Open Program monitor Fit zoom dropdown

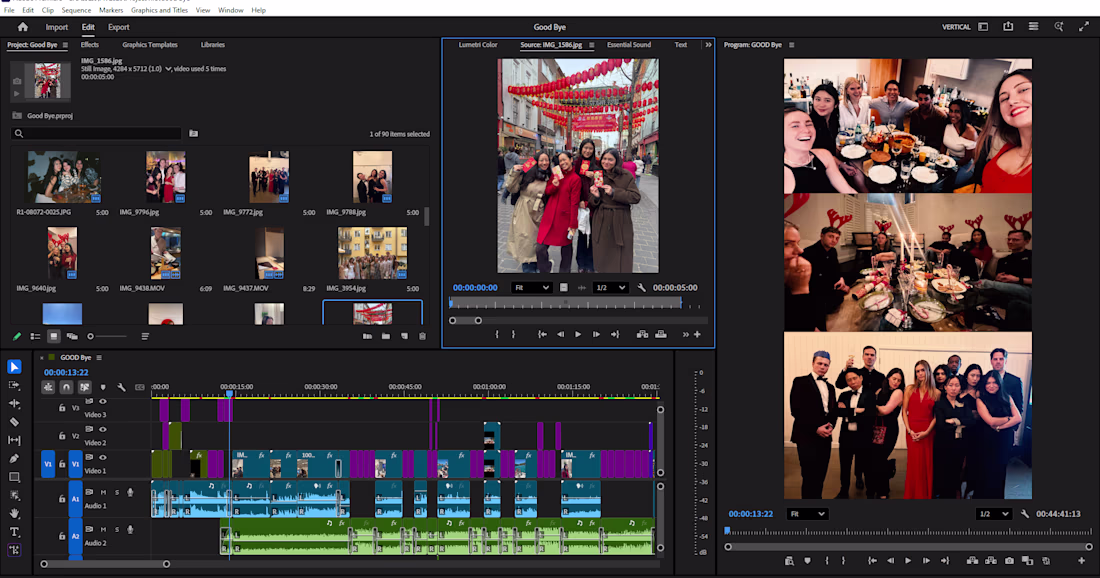point(807,514)
